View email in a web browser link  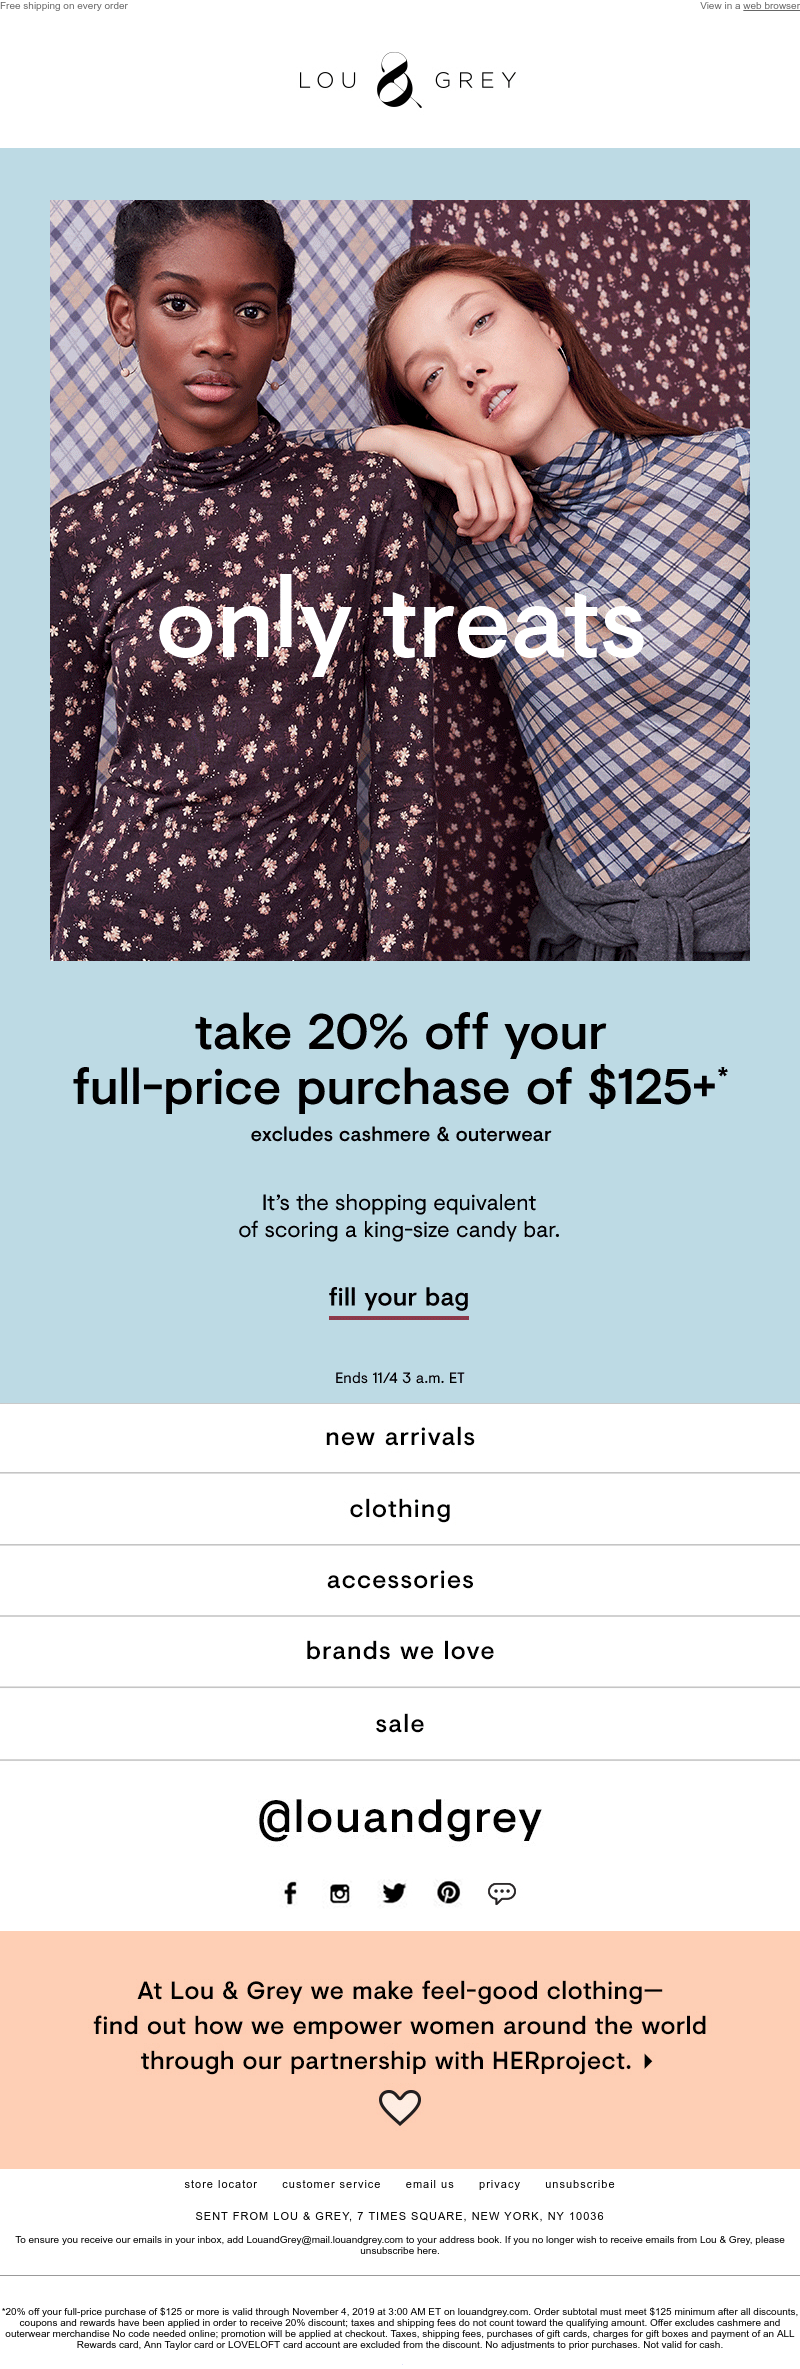tap(770, 6)
